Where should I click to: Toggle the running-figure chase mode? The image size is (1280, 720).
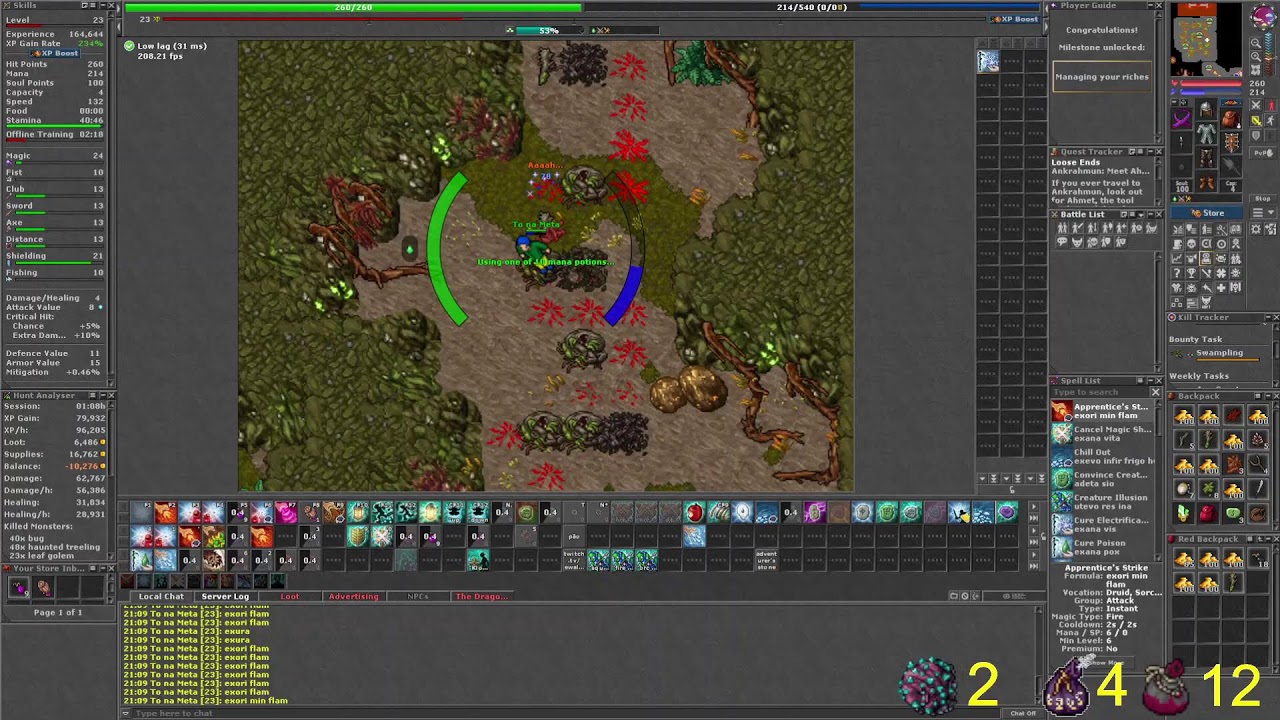pos(1271,120)
